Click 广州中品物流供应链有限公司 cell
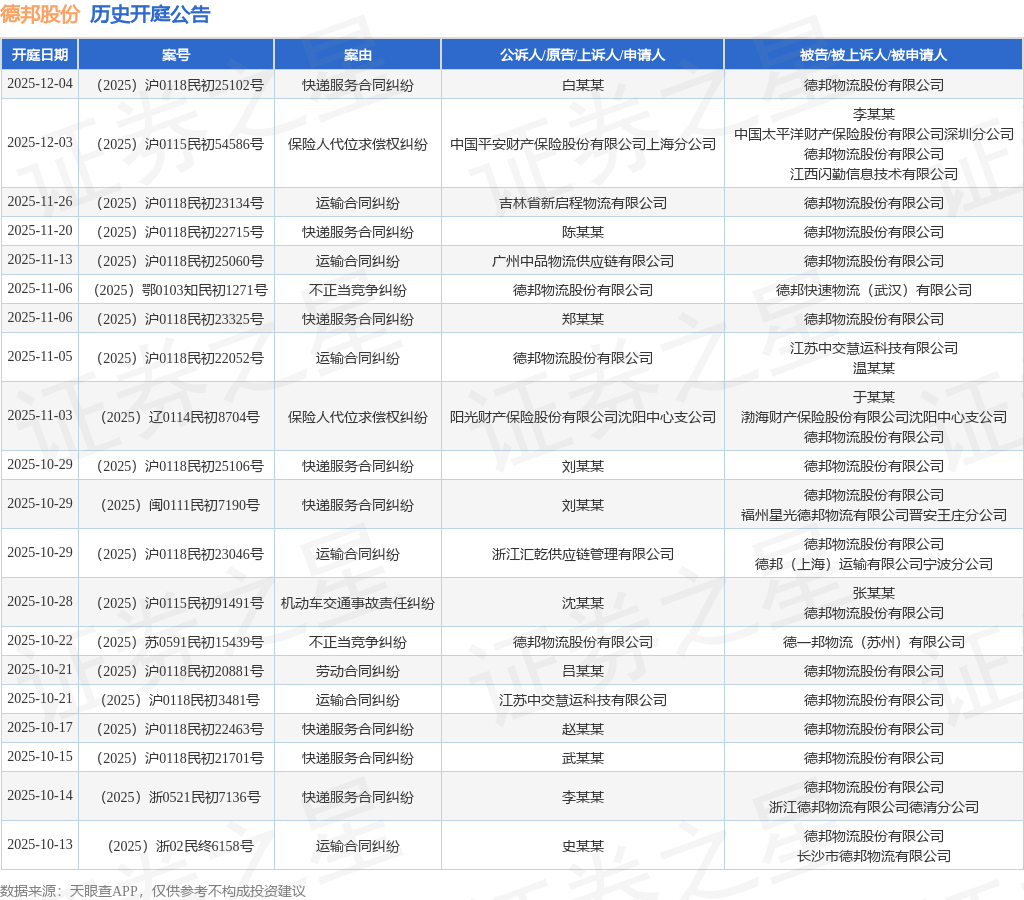Screen dimensions: 1024x900 coord(583,261)
